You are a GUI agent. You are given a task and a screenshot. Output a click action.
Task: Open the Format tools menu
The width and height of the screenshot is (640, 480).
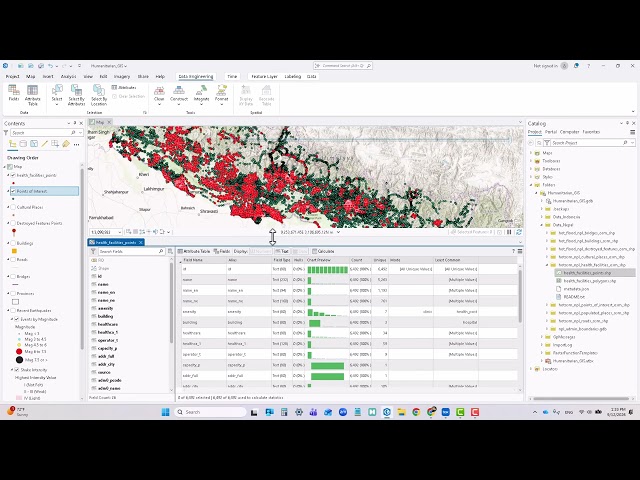222,94
